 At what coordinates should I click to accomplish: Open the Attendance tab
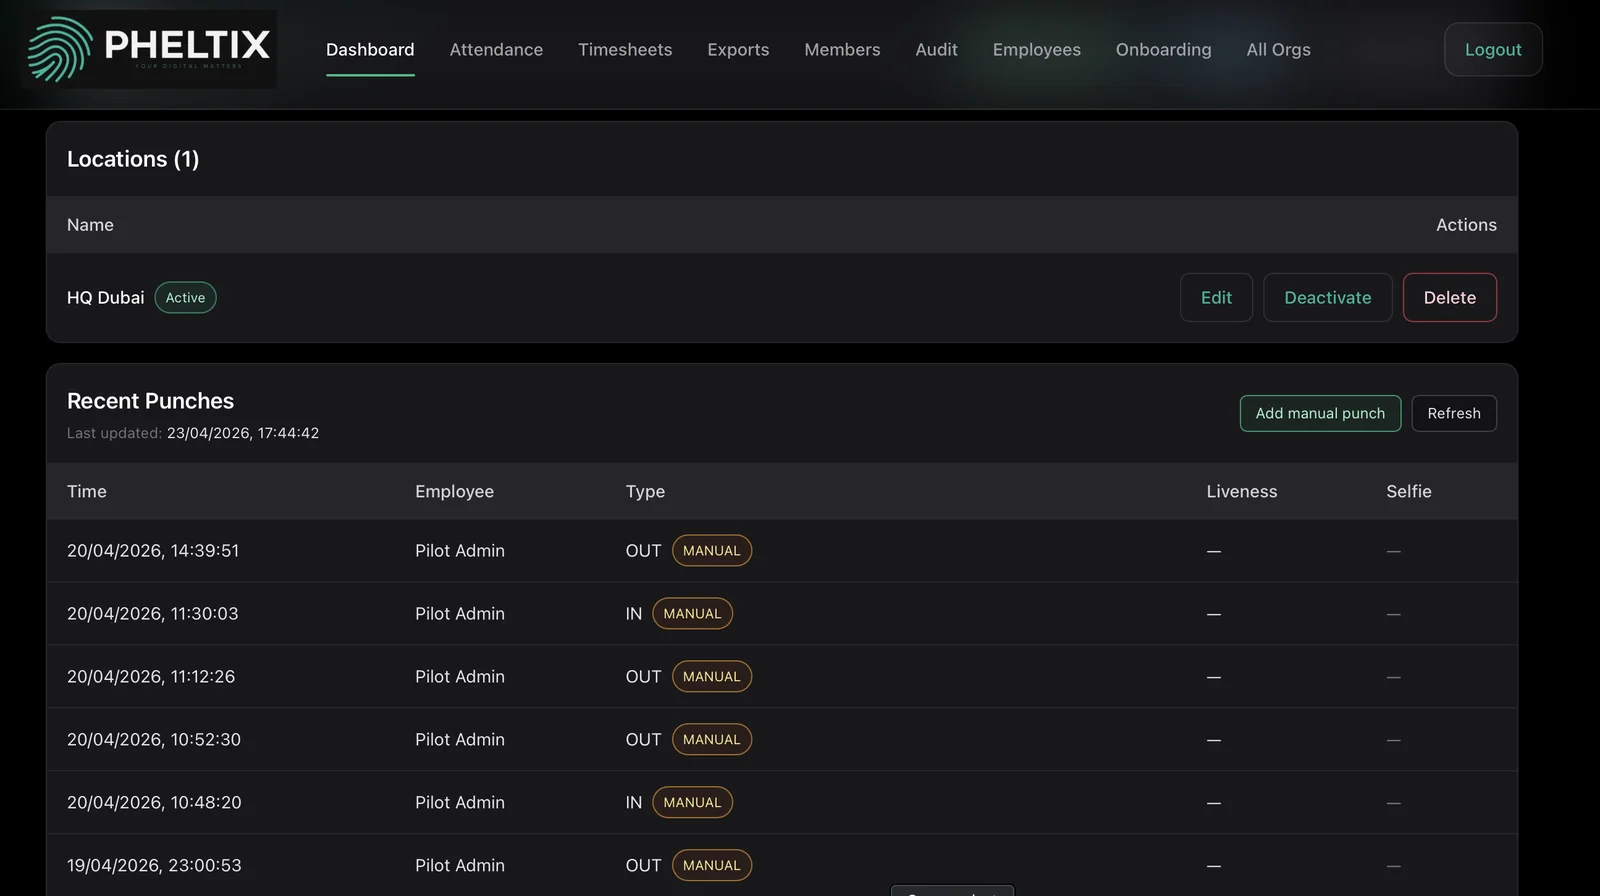click(496, 50)
